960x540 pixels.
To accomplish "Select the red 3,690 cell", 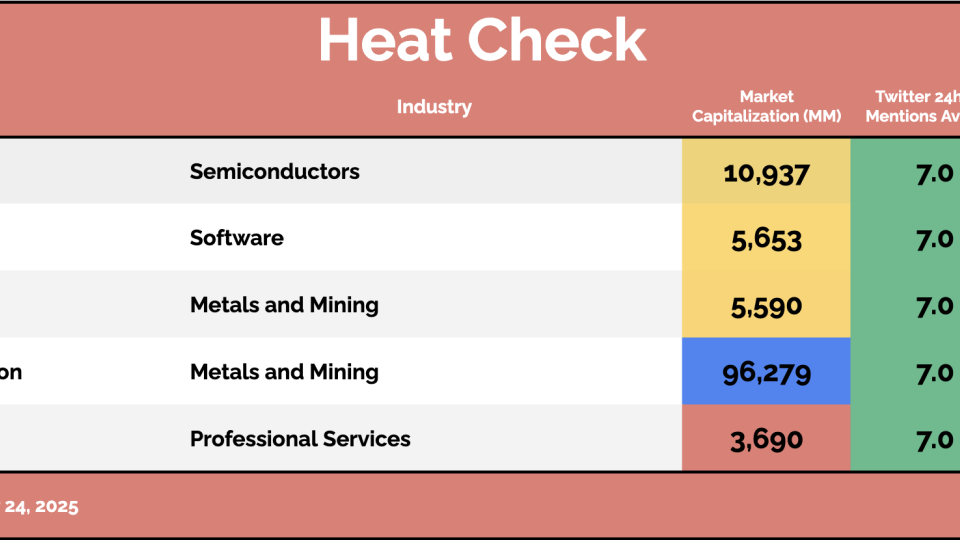I will tap(766, 440).
